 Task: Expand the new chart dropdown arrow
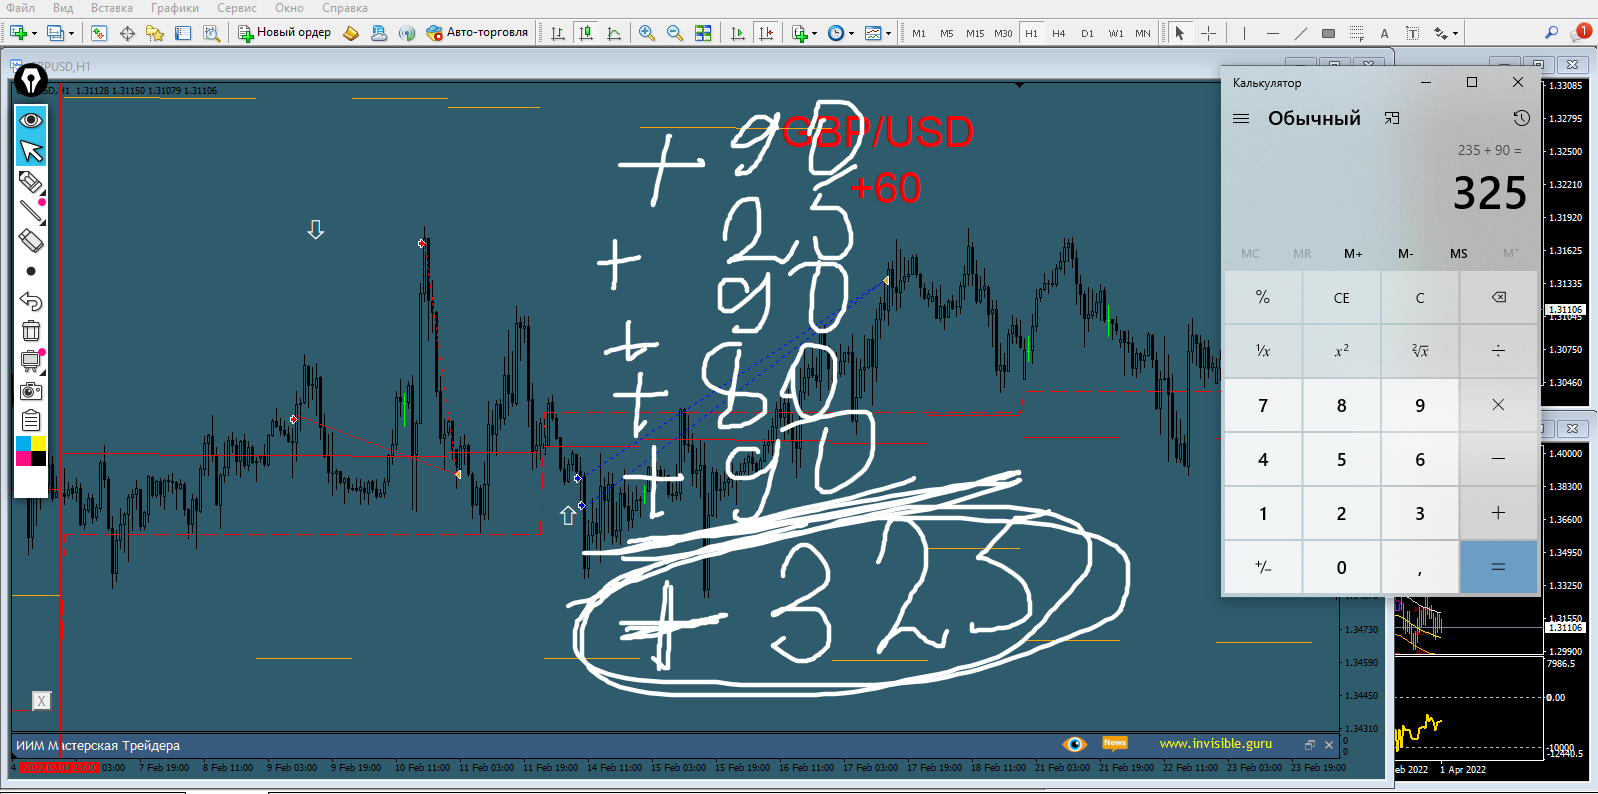coord(35,34)
